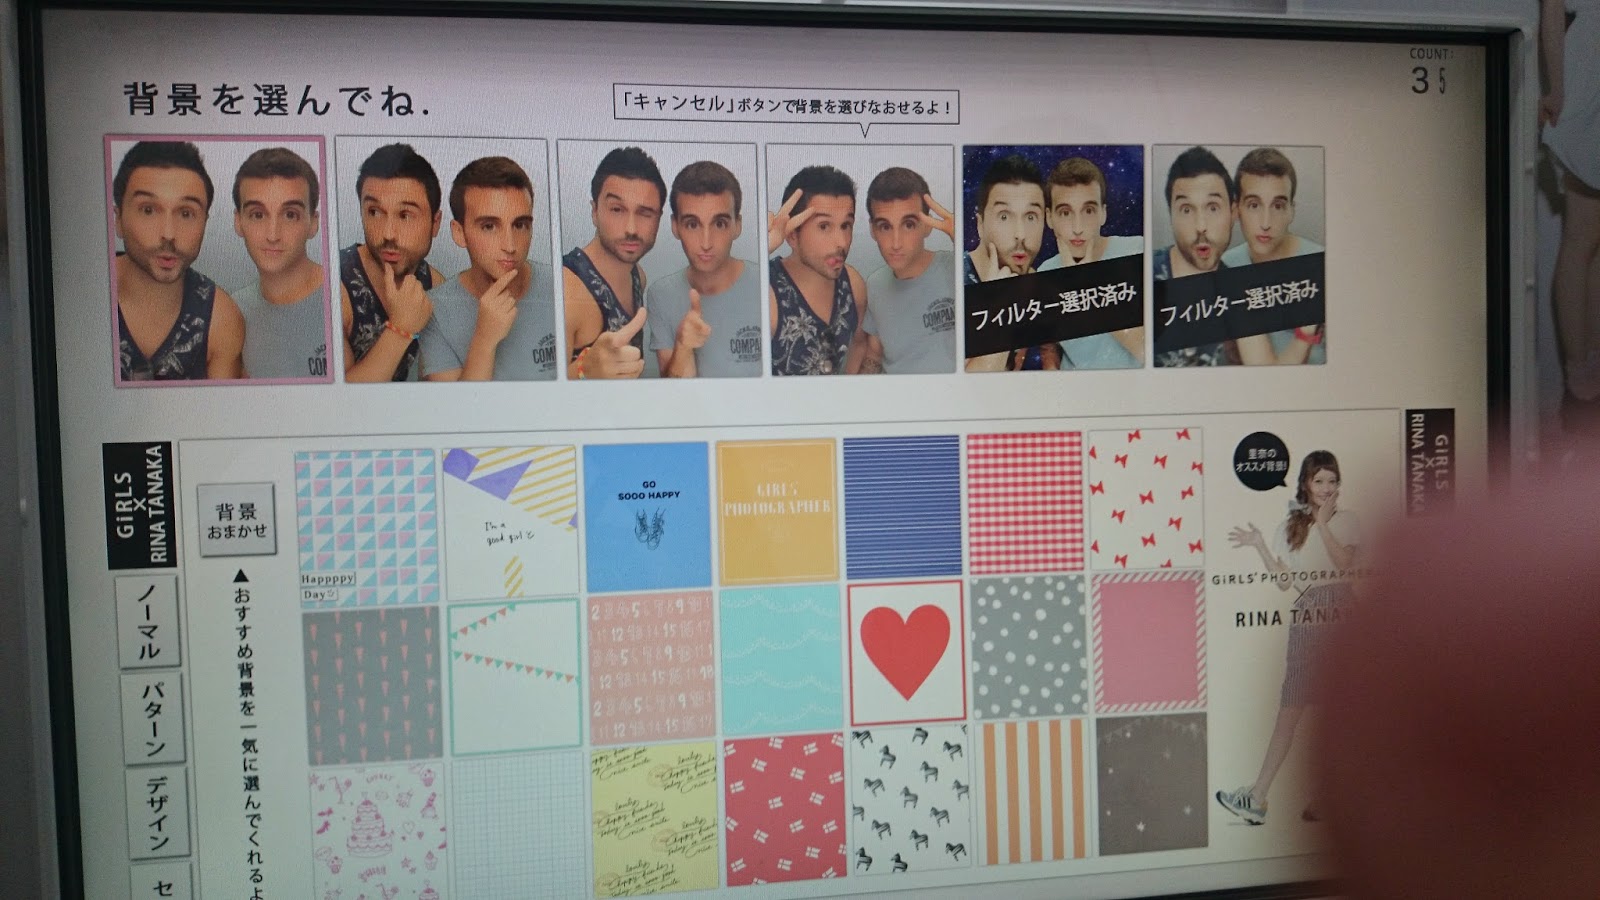Viewport: 1600px width, 900px height.
Task: Choose the red bows on white background
Action: pos(1145,499)
